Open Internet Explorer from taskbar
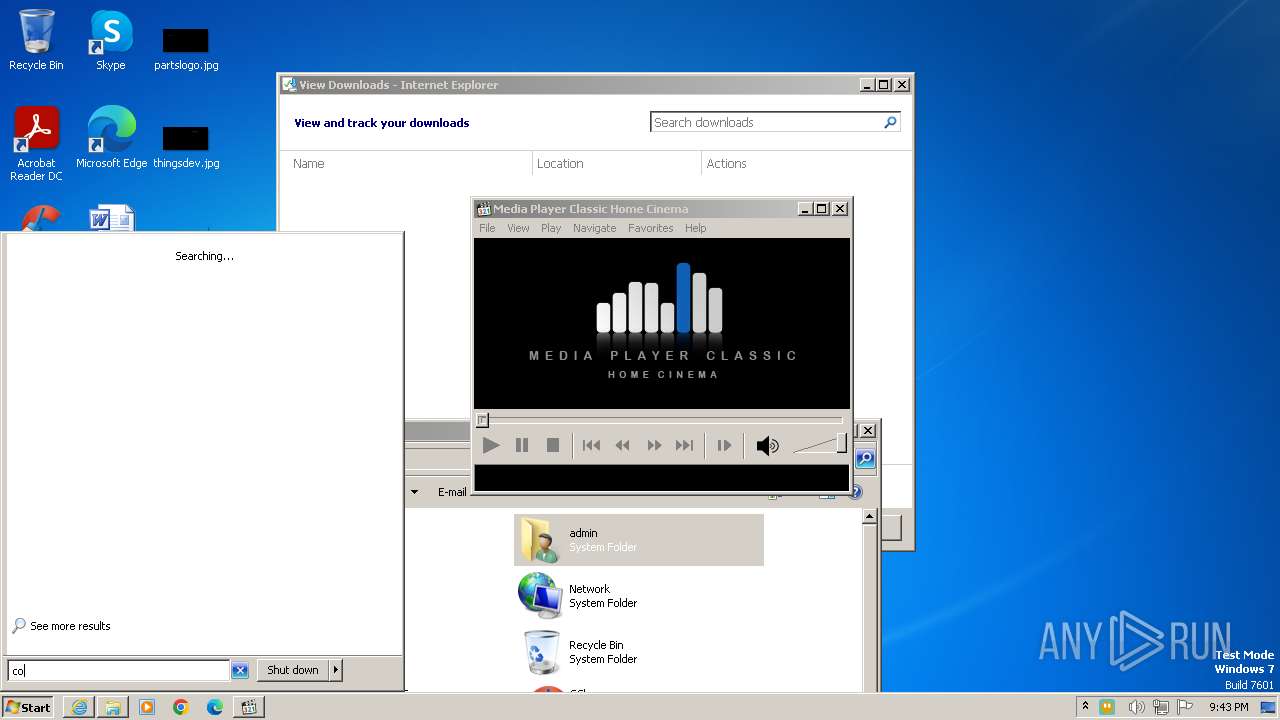The height and width of the screenshot is (720, 1280). [79, 707]
